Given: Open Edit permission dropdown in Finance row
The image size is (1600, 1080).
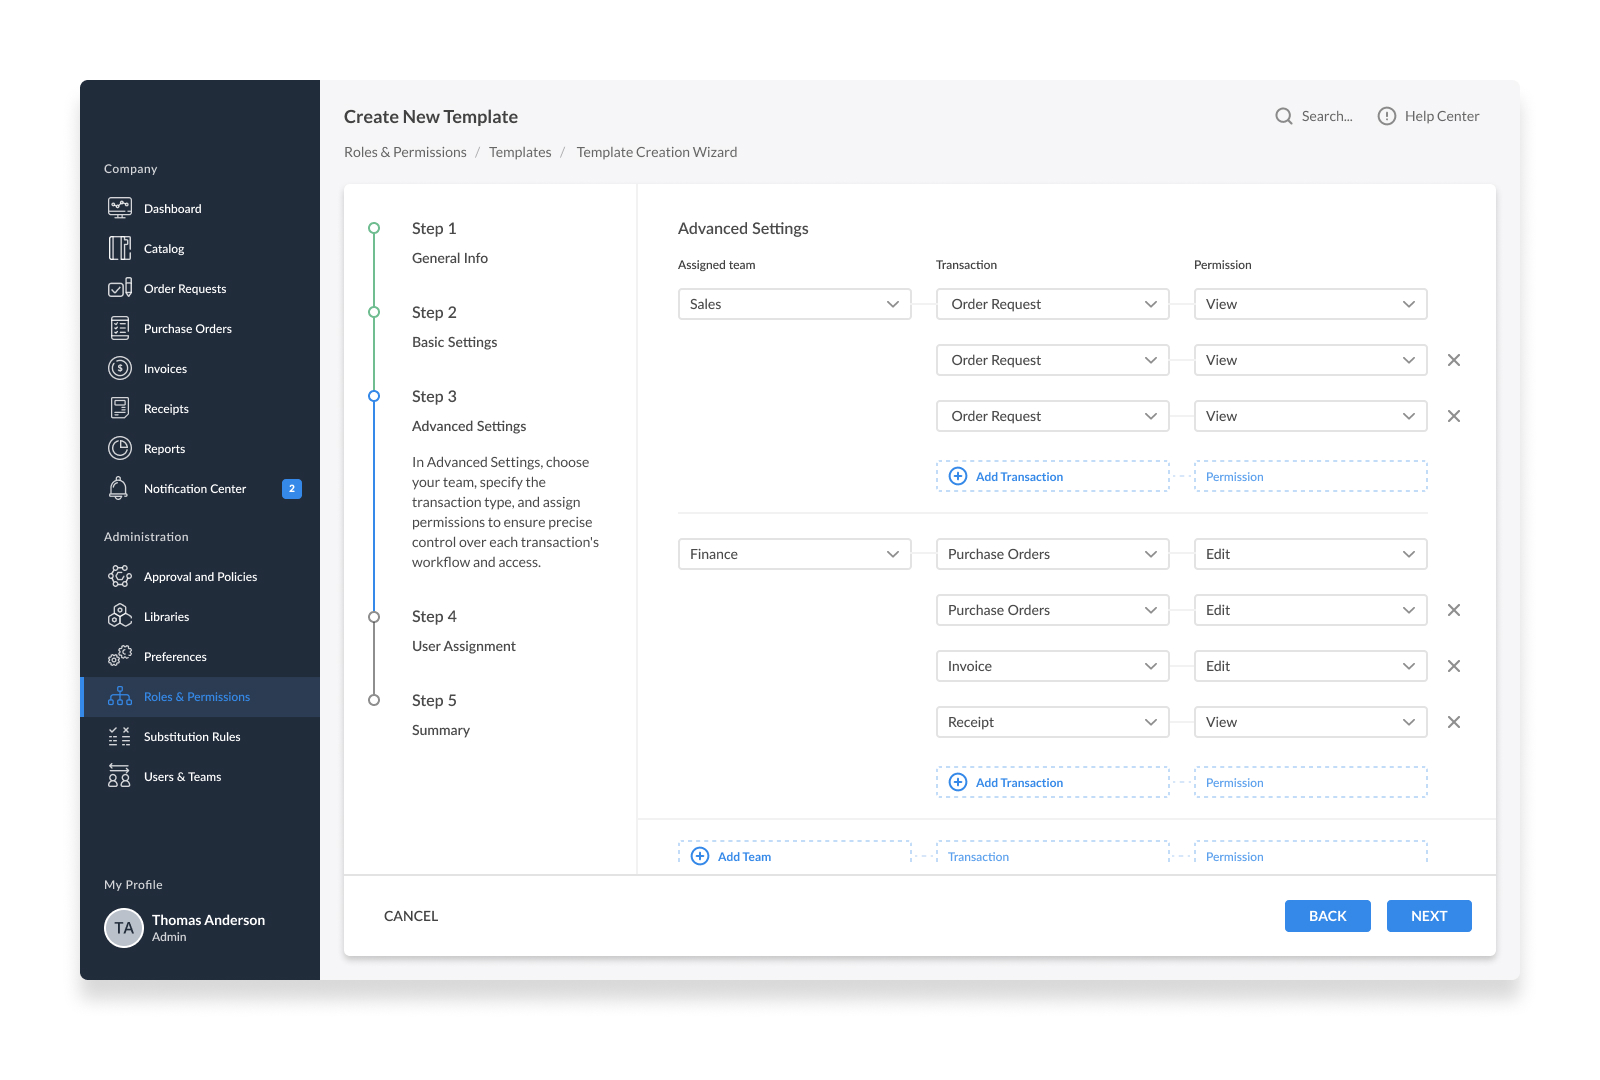Looking at the screenshot, I should [1311, 554].
